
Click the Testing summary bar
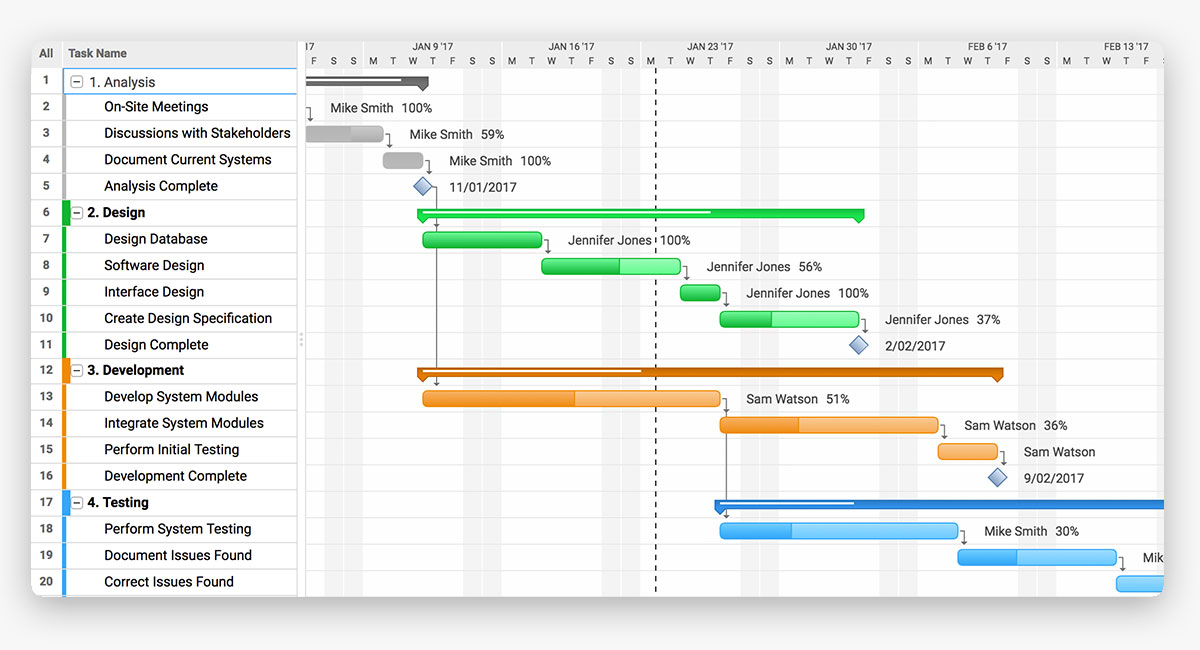(x=939, y=504)
